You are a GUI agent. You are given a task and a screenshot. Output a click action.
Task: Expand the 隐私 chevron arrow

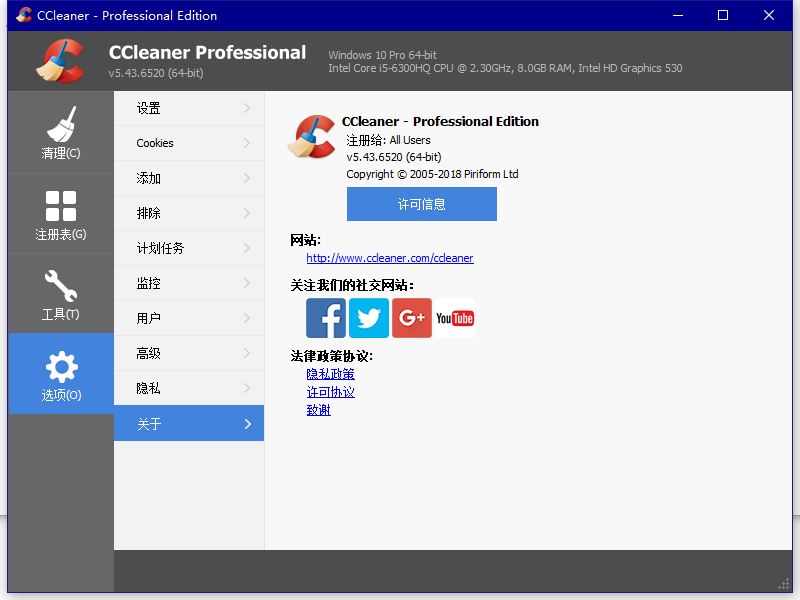click(247, 388)
